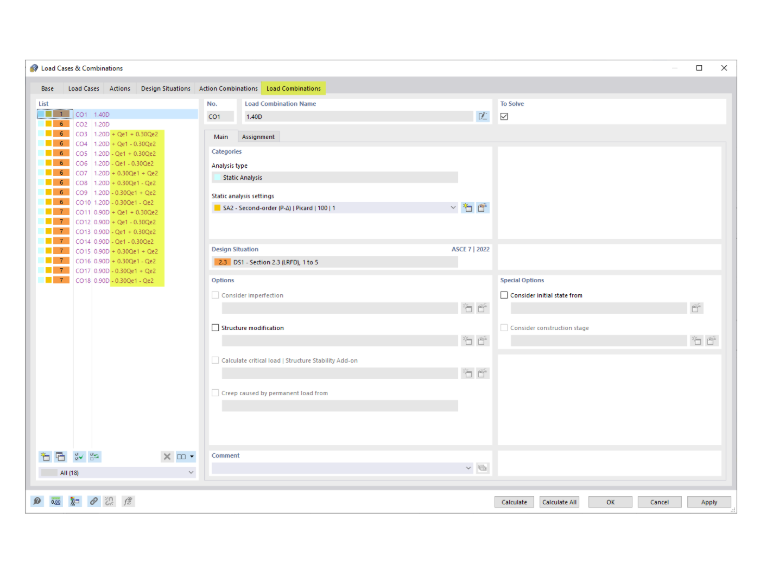
Task: Enable Calculate critical load checkbox
Action: click(x=215, y=360)
